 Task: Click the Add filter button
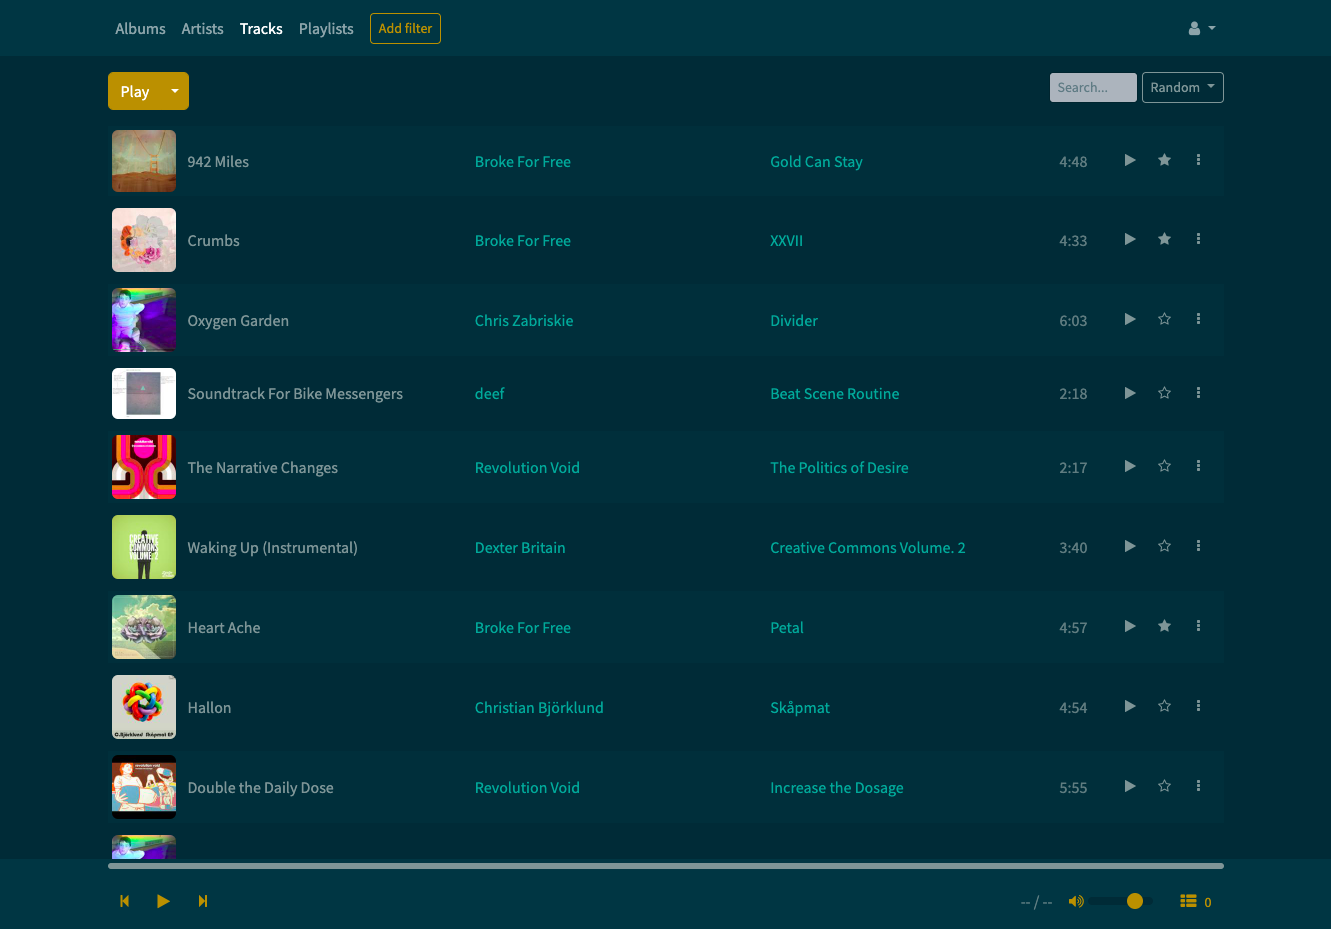pyautogui.click(x=405, y=28)
